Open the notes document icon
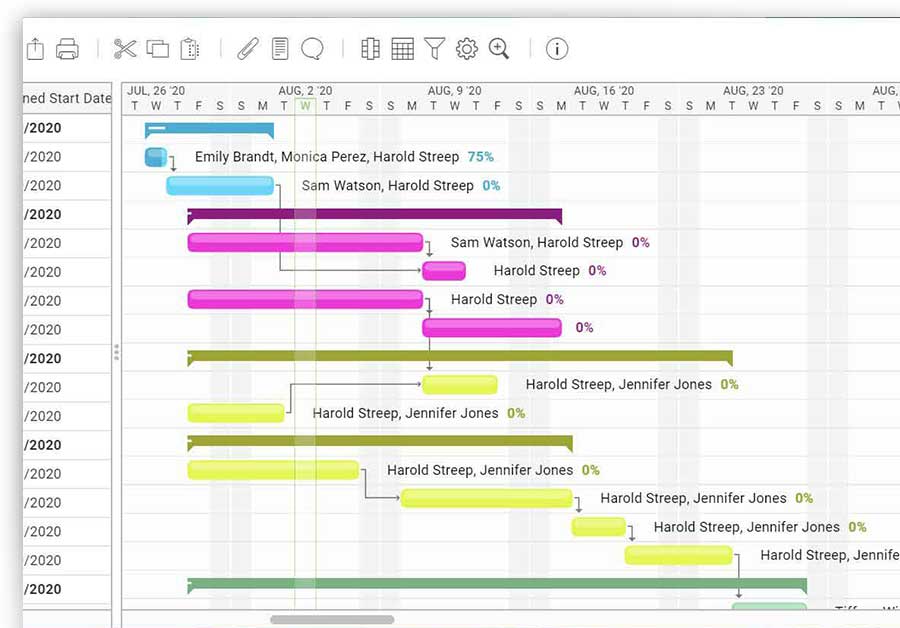900x628 pixels. tap(280, 49)
